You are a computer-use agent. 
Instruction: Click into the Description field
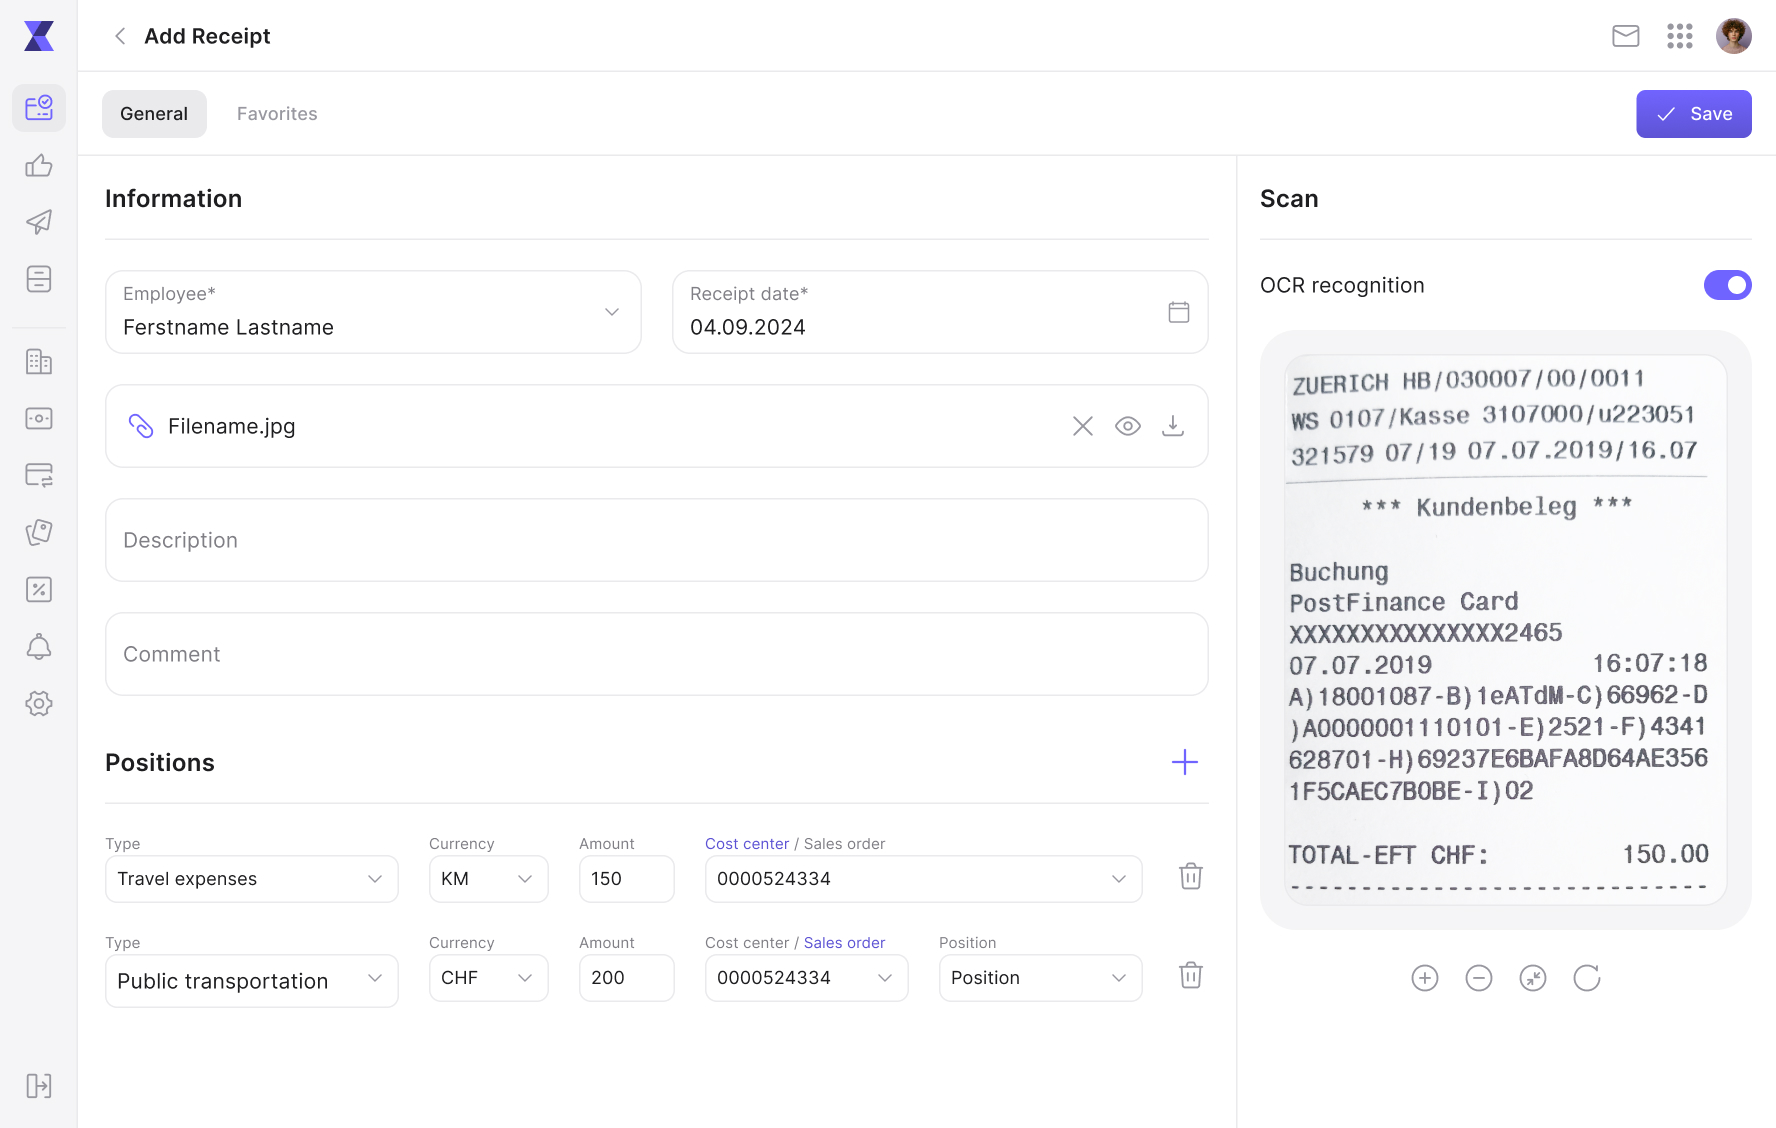pyautogui.click(x=657, y=540)
